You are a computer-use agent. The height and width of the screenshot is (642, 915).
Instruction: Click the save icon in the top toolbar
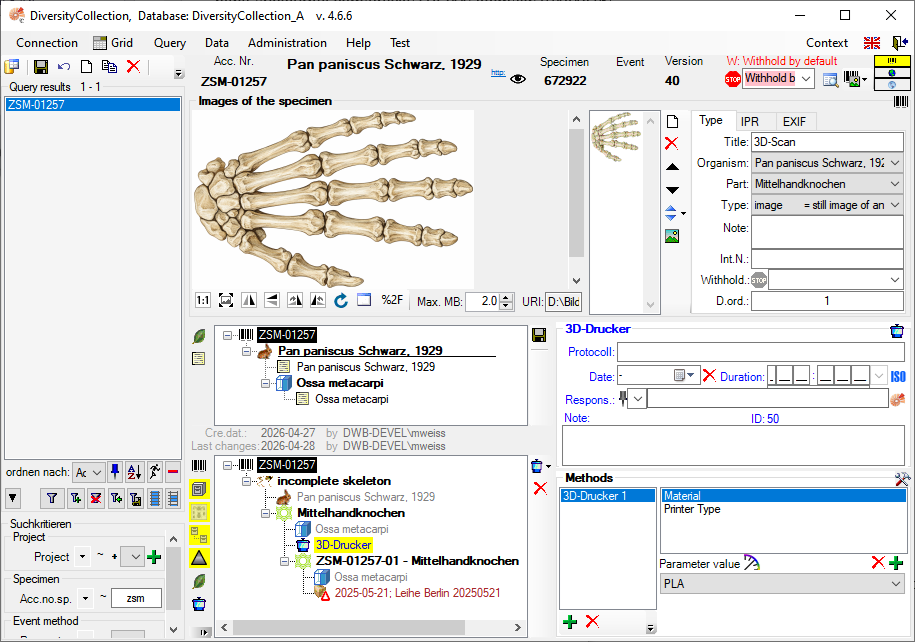(41, 67)
